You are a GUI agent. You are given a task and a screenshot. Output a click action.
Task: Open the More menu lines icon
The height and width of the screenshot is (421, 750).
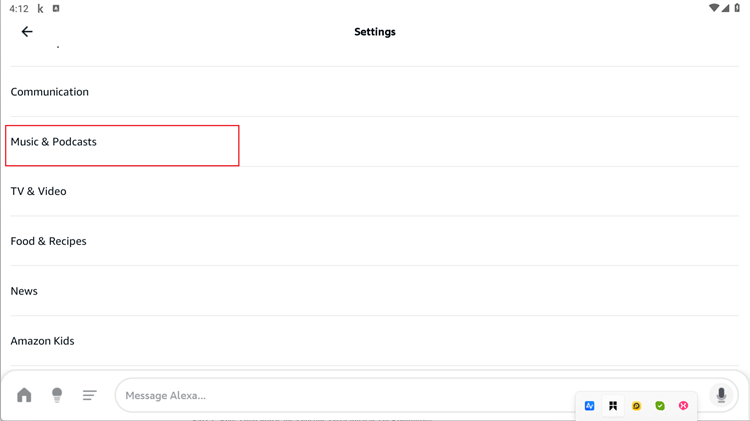(89, 395)
